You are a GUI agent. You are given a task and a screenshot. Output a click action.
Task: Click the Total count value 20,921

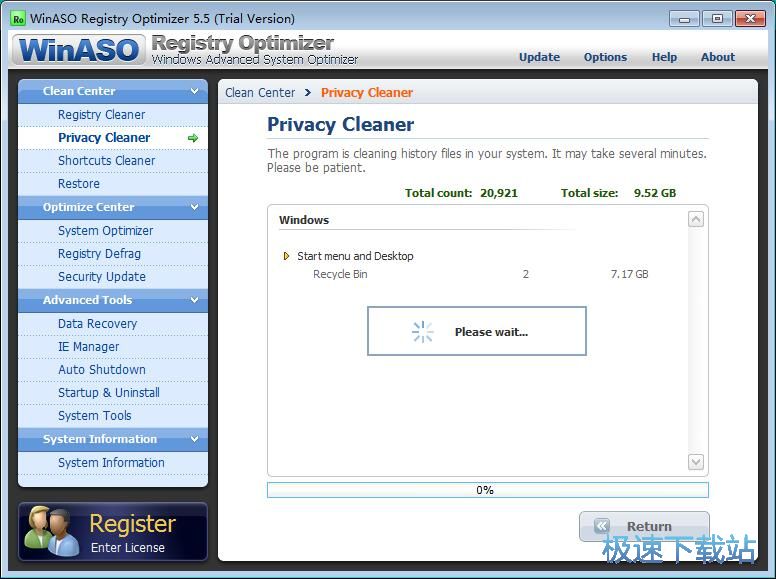499,193
